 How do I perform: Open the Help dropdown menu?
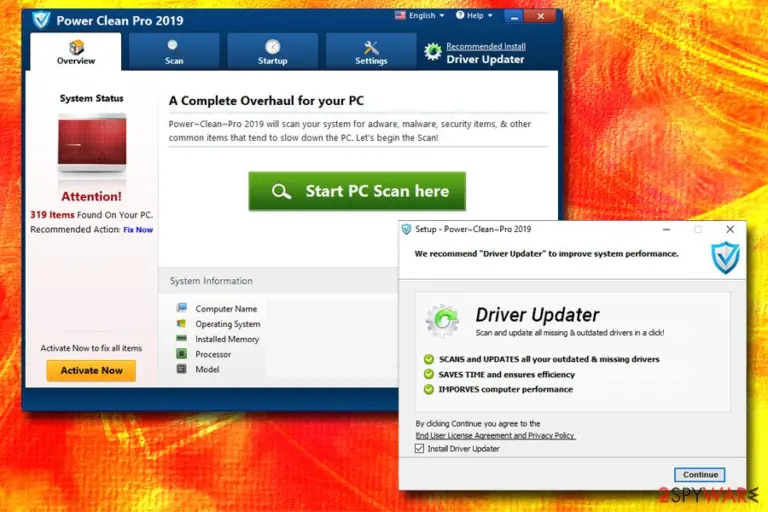[x=474, y=15]
